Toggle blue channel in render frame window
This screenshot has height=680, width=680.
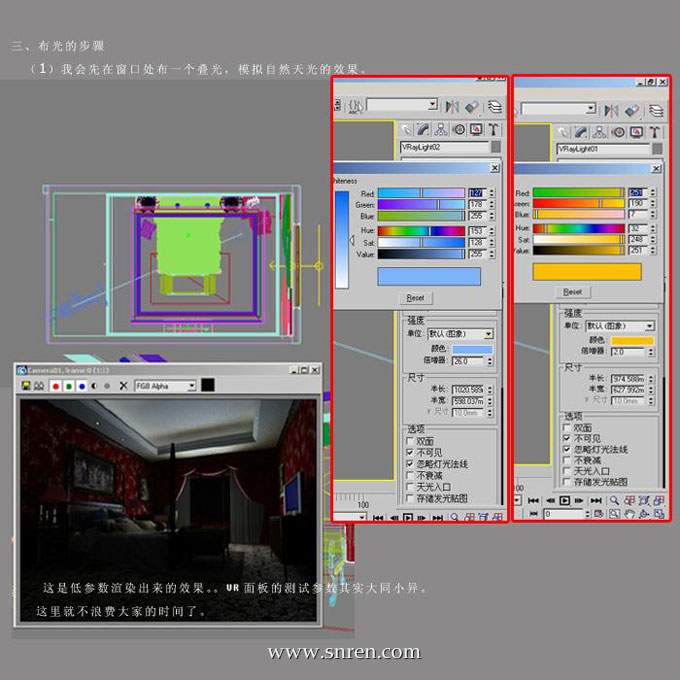tap(82, 386)
